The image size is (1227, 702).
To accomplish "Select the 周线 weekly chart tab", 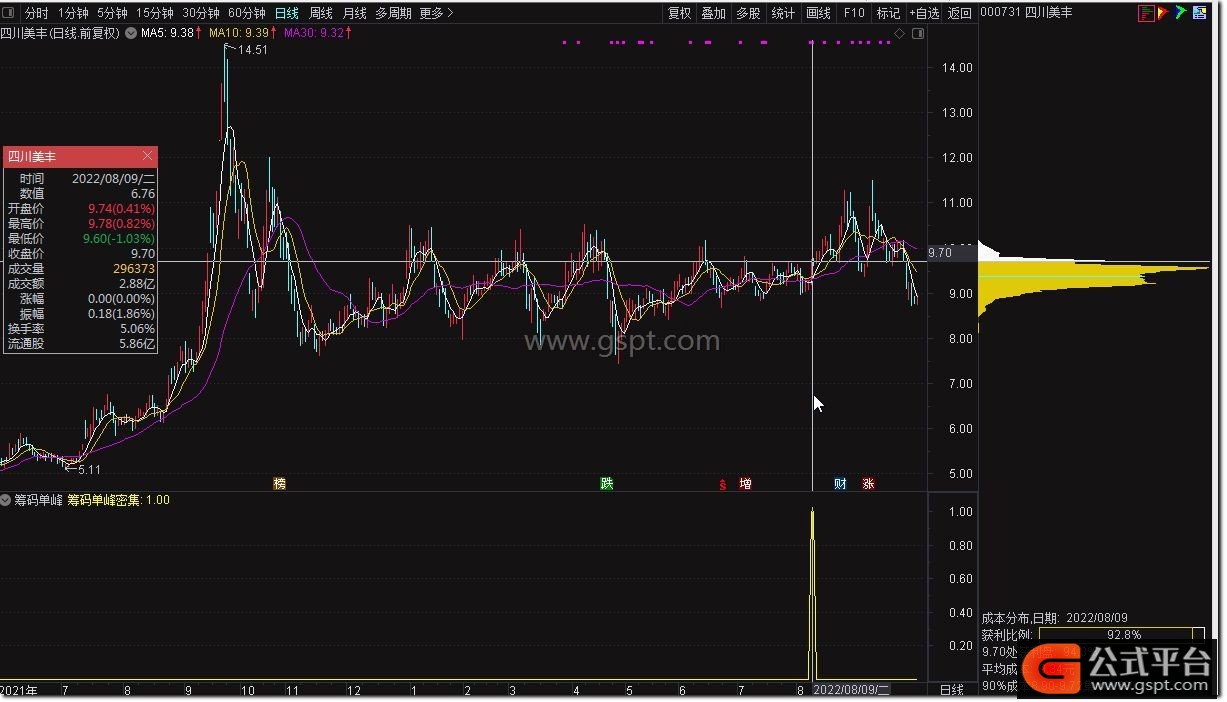I will point(321,13).
